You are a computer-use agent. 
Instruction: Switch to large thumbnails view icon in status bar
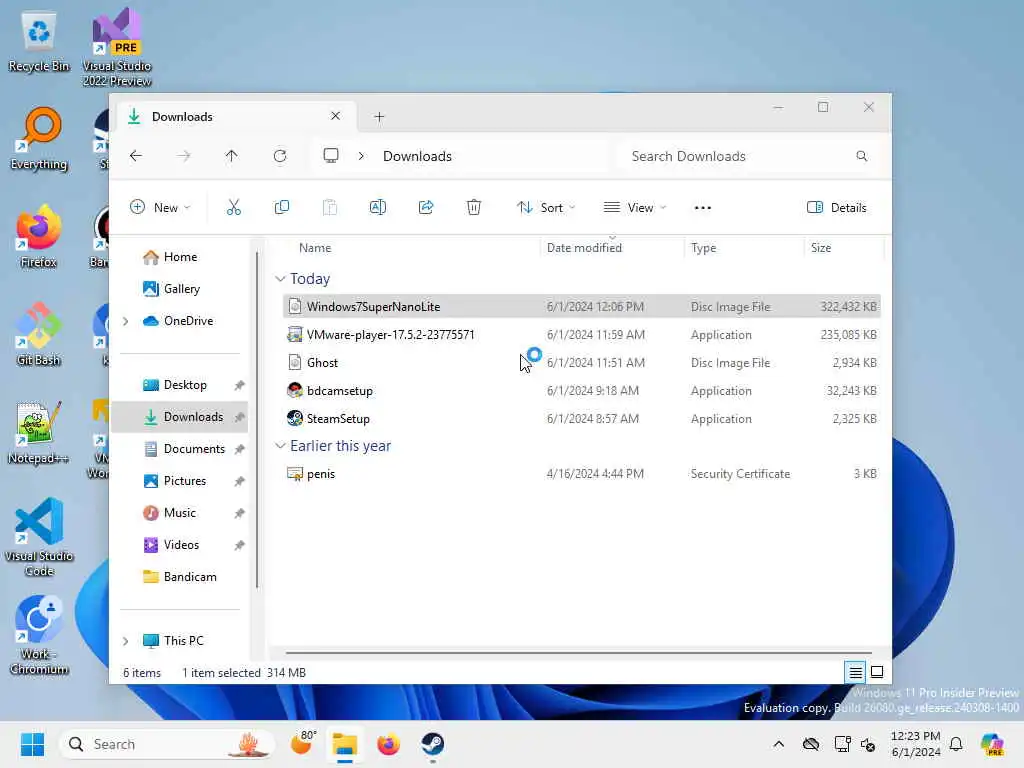(x=877, y=672)
